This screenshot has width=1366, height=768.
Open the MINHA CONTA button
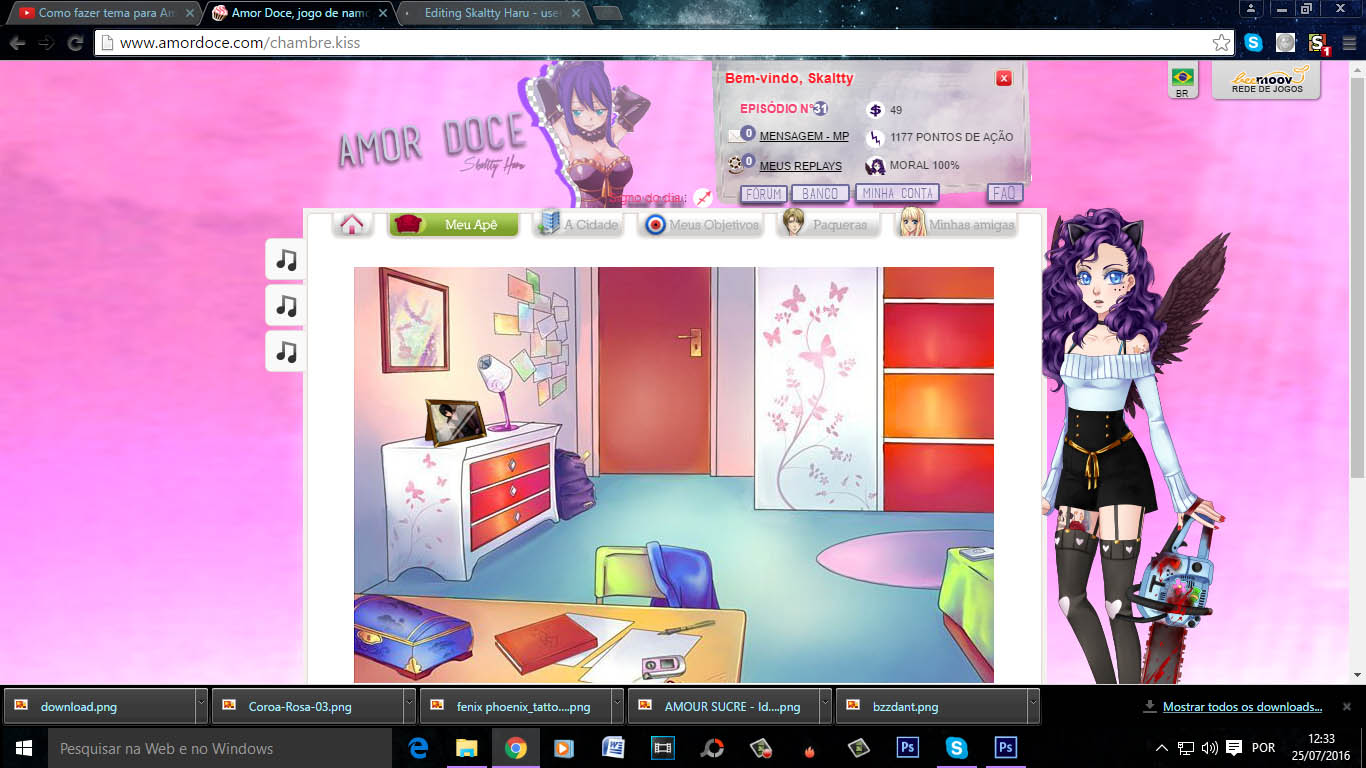[x=897, y=194]
